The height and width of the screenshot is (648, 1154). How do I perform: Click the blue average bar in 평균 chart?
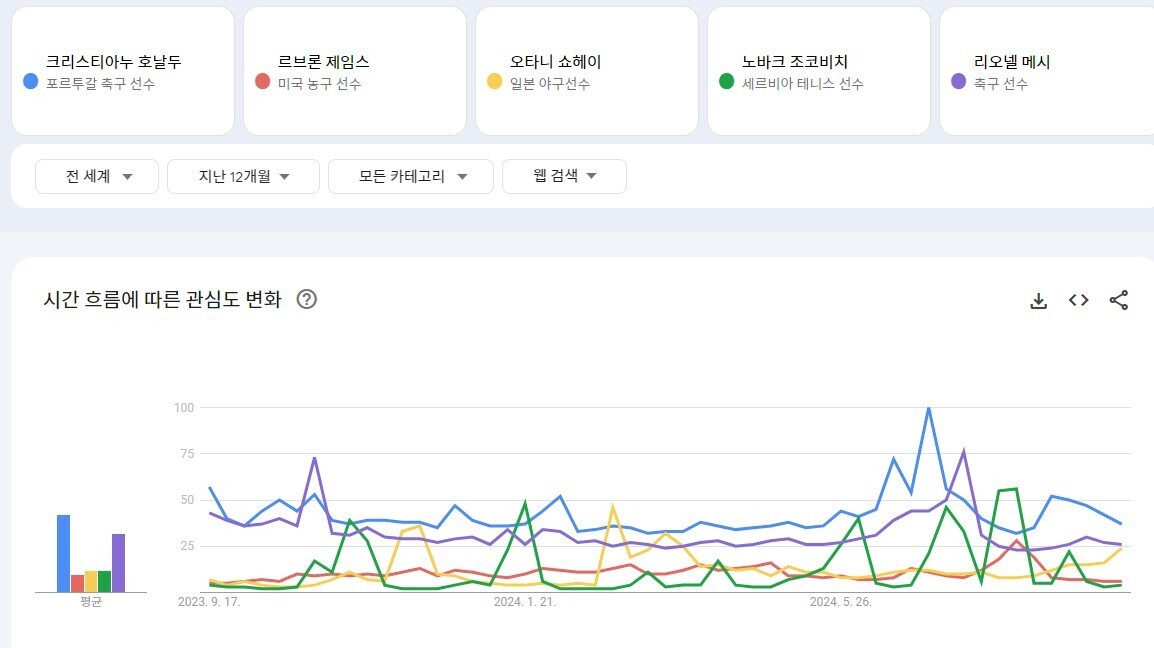pyautogui.click(x=63, y=553)
